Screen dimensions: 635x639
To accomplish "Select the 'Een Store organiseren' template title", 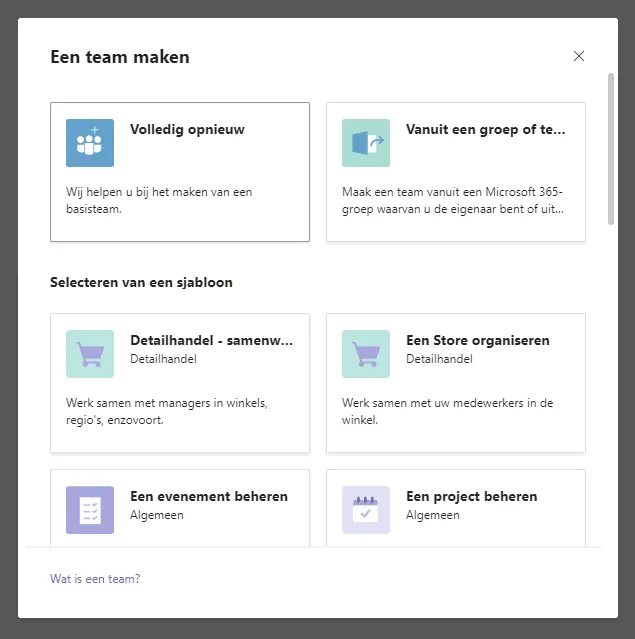I will pyautogui.click(x=477, y=340).
